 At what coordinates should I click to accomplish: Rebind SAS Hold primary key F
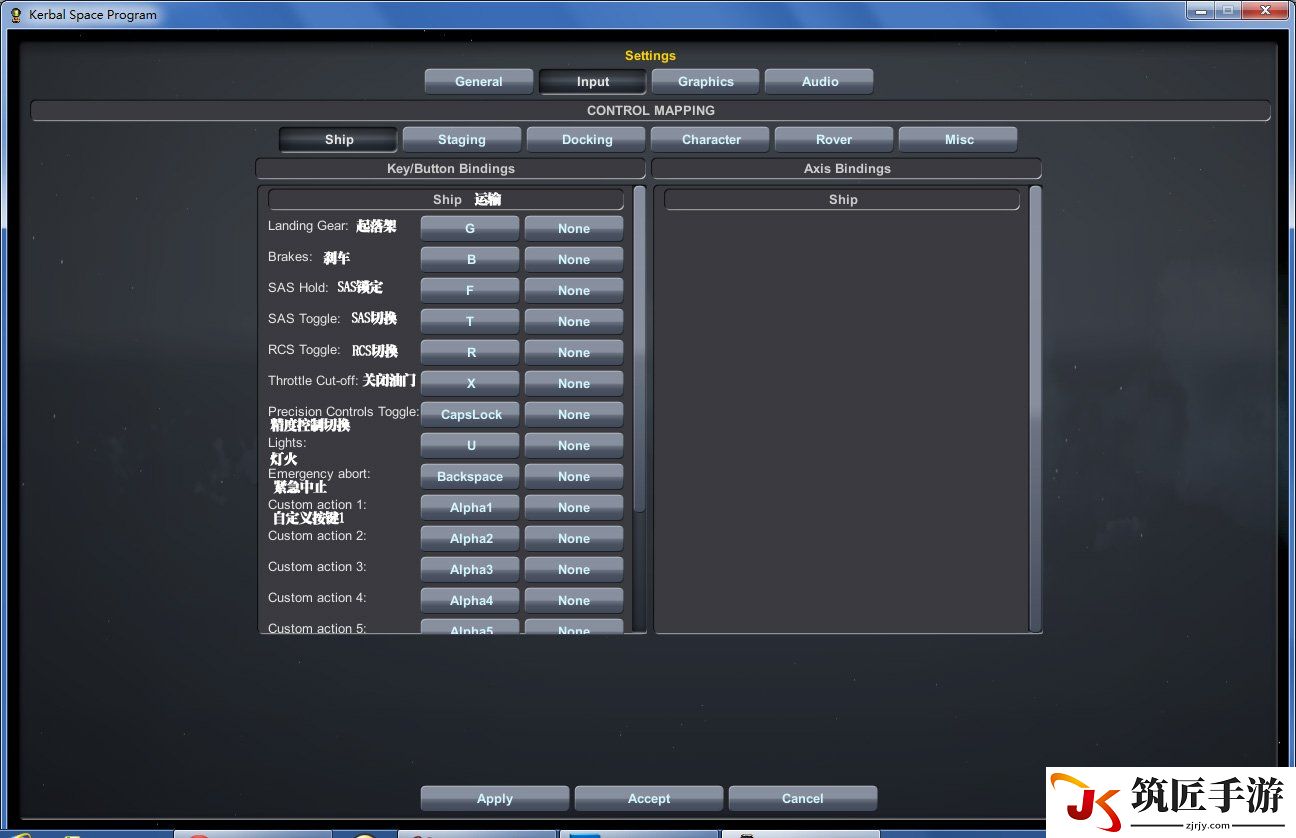(x=470, y=291)
